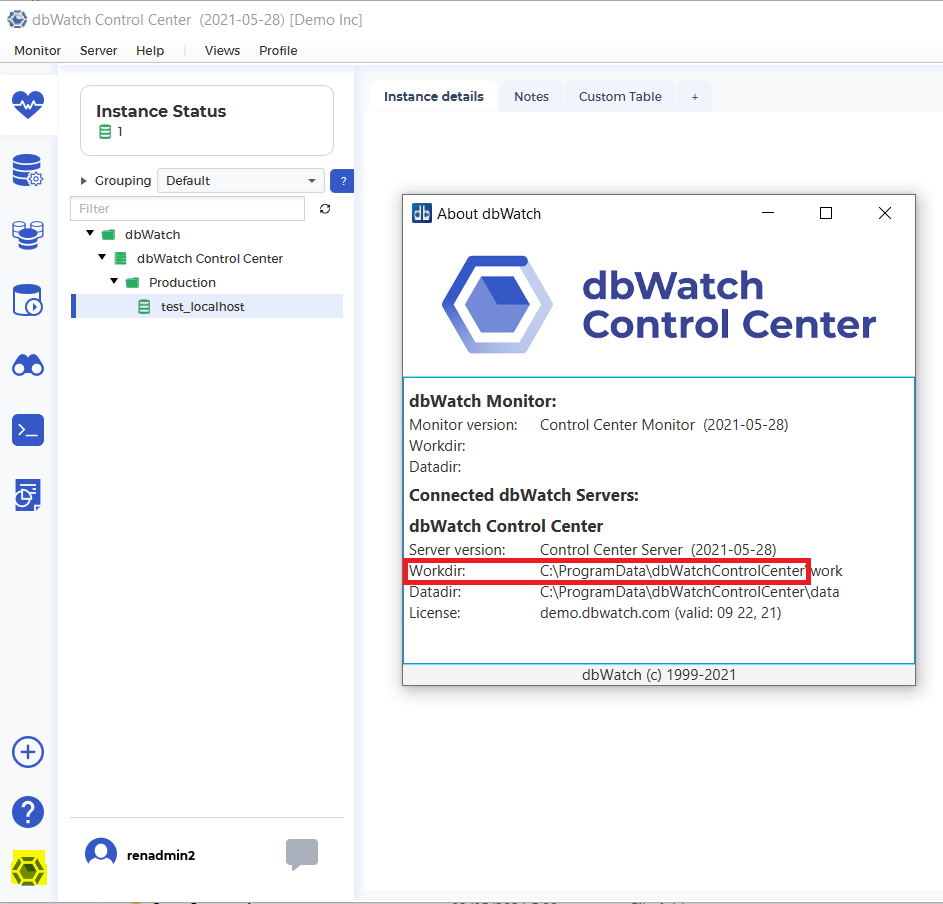Click the Server version value text
Viewport: 943px width, 904px height.
point(658,550)
